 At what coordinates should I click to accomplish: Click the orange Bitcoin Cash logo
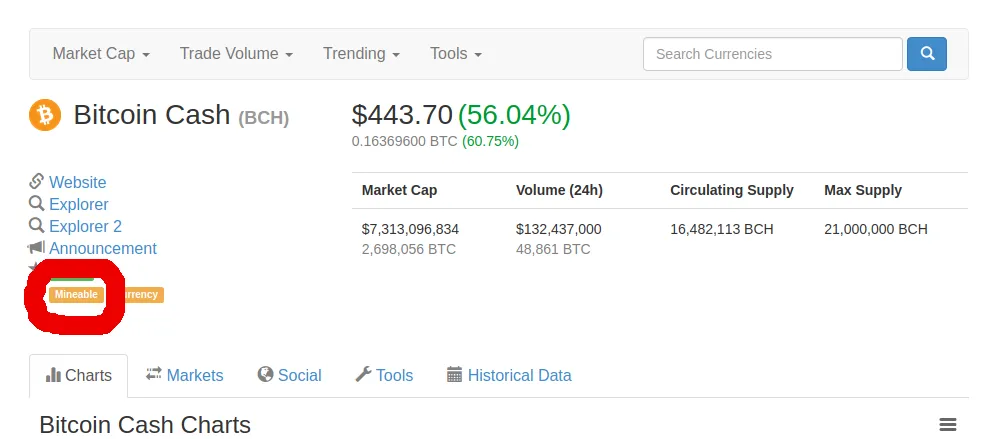tap(45, 115)
